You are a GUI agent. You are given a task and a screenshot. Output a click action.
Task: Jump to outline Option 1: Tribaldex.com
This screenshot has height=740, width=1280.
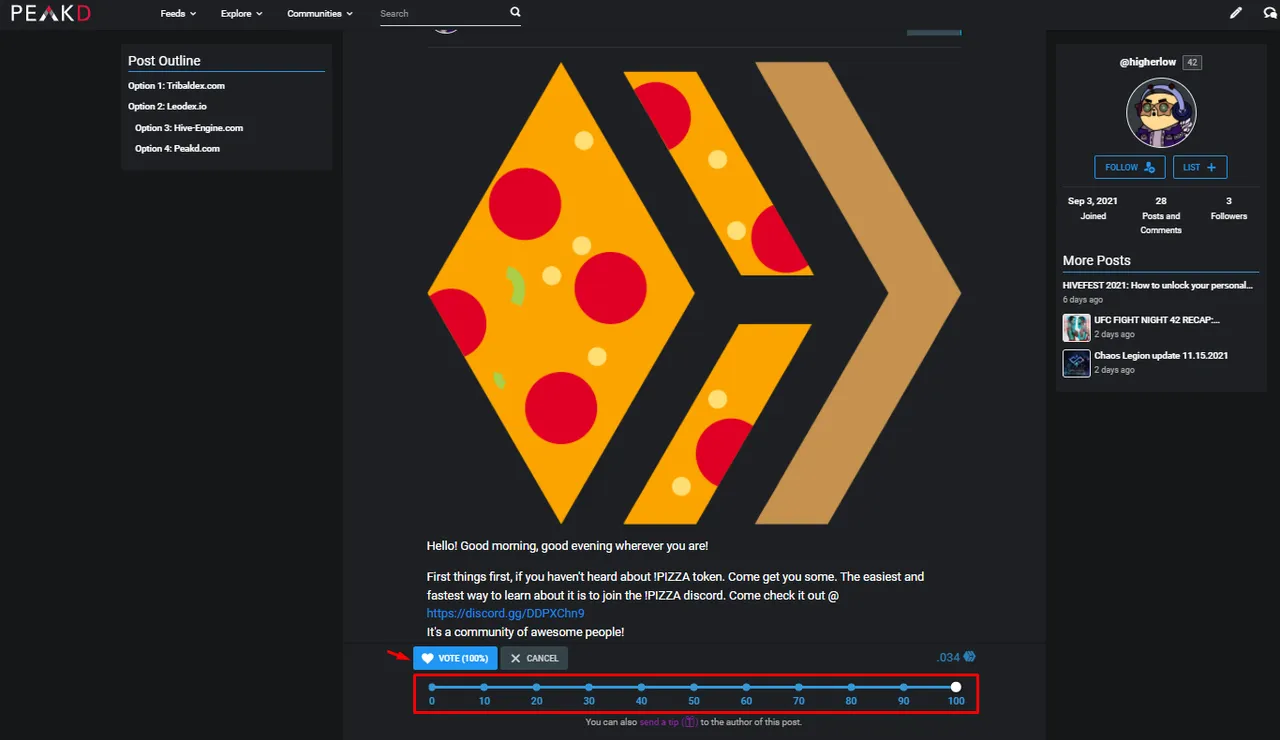click(176, 86)
